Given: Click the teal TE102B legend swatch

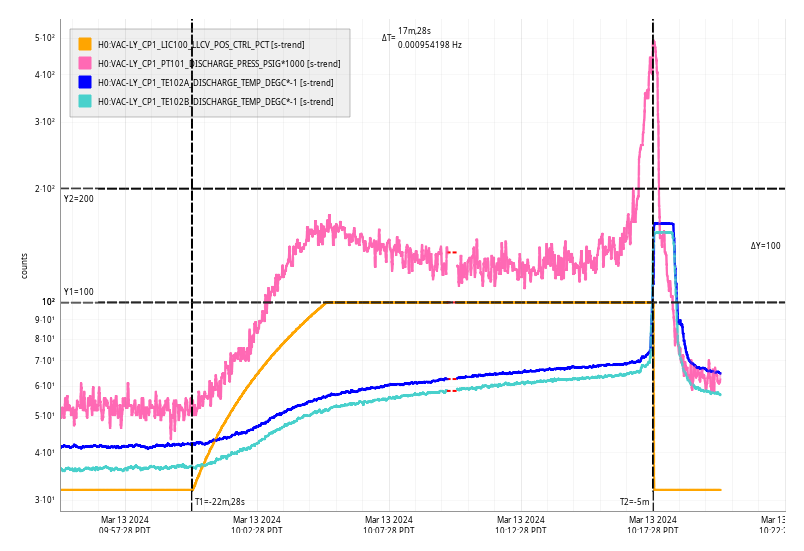Looking at the screenshot, I should 85,101.
